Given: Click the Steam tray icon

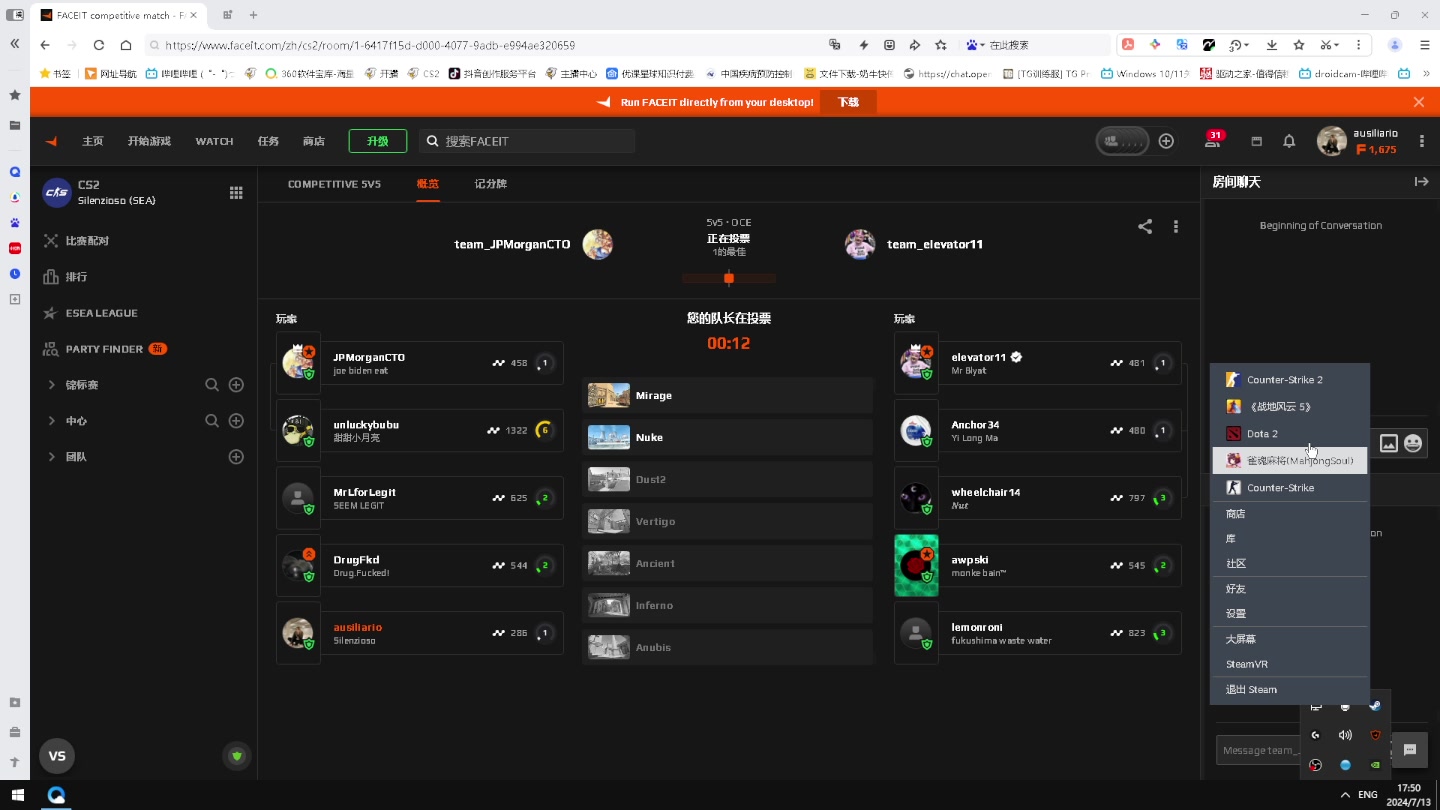Looking at the screenshot, I should pyautogui.click(x=1375, y=706).
